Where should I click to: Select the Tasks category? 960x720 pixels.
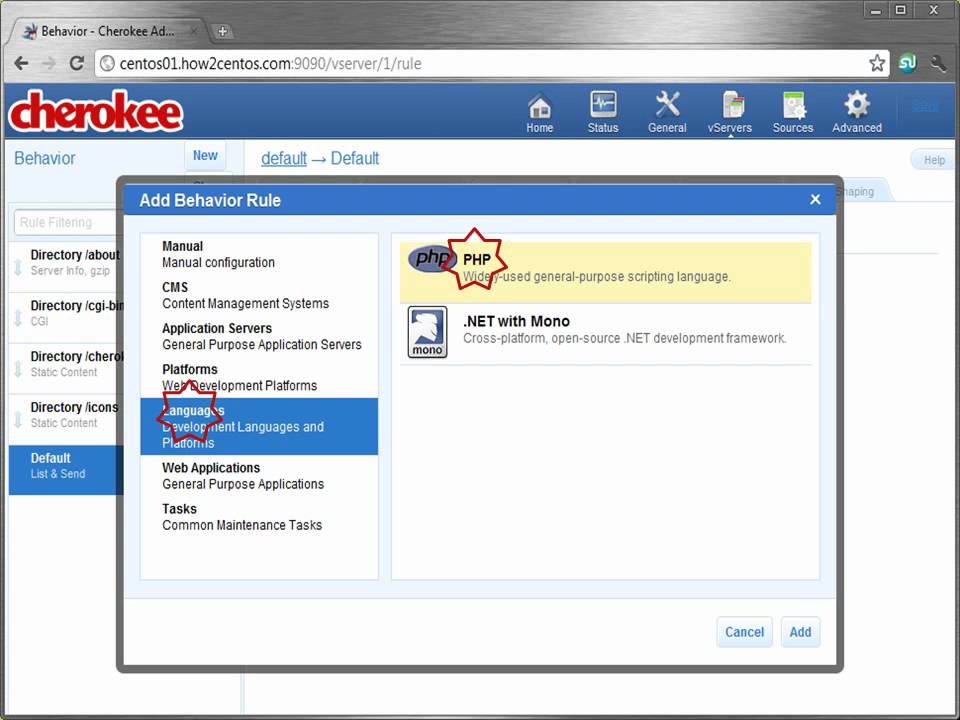[259, 517]
